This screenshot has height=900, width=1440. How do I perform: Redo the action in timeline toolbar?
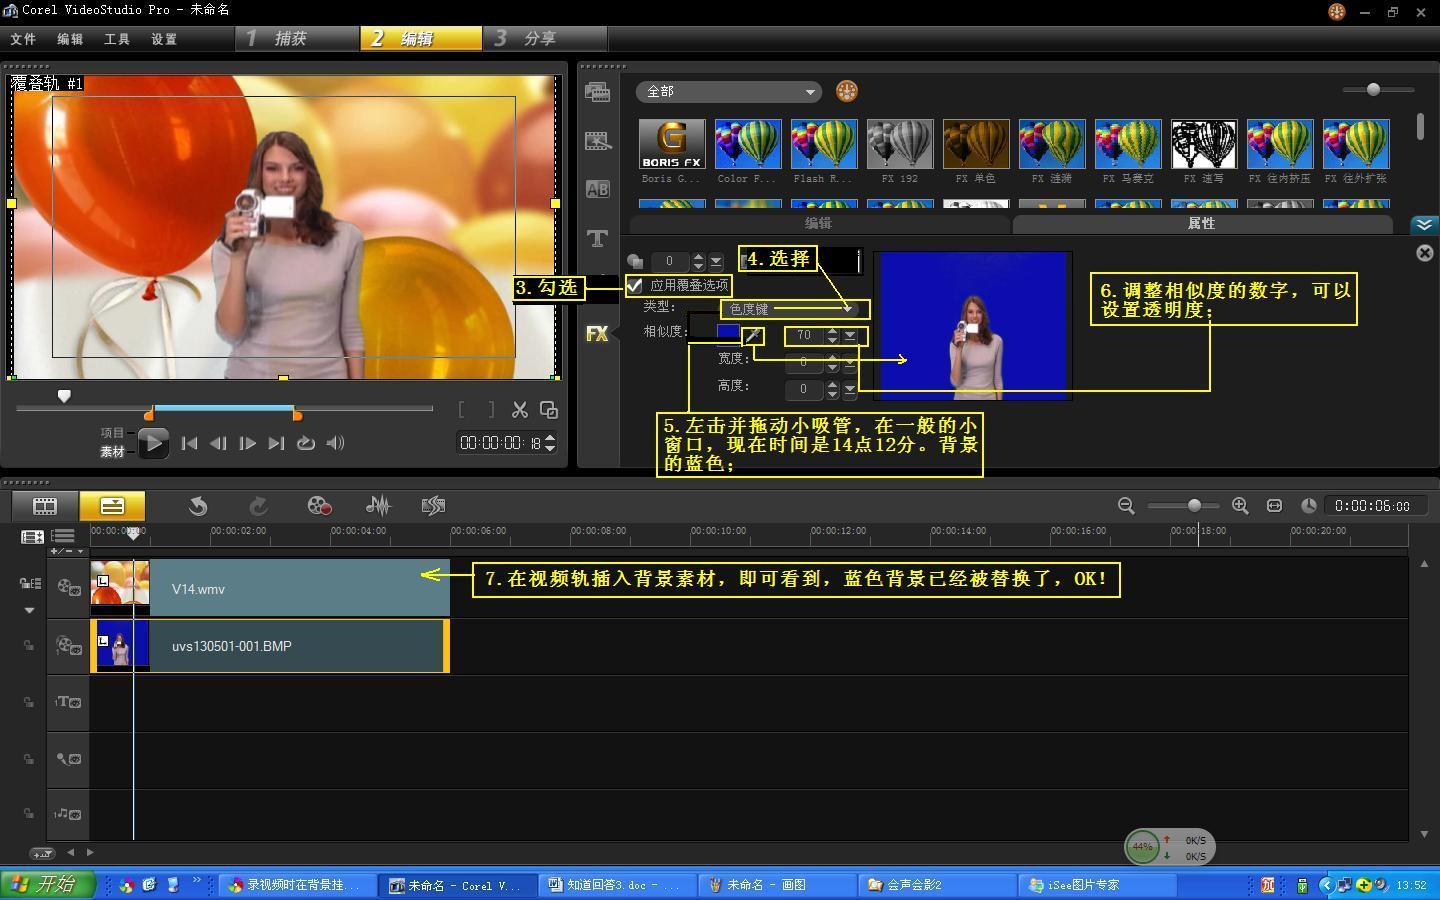[258, 506]
